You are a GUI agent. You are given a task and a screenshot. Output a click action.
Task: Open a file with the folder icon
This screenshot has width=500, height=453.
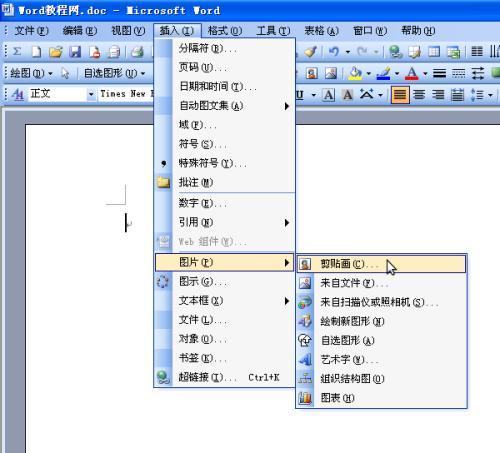pyautogui.click(x=56, y=52)
